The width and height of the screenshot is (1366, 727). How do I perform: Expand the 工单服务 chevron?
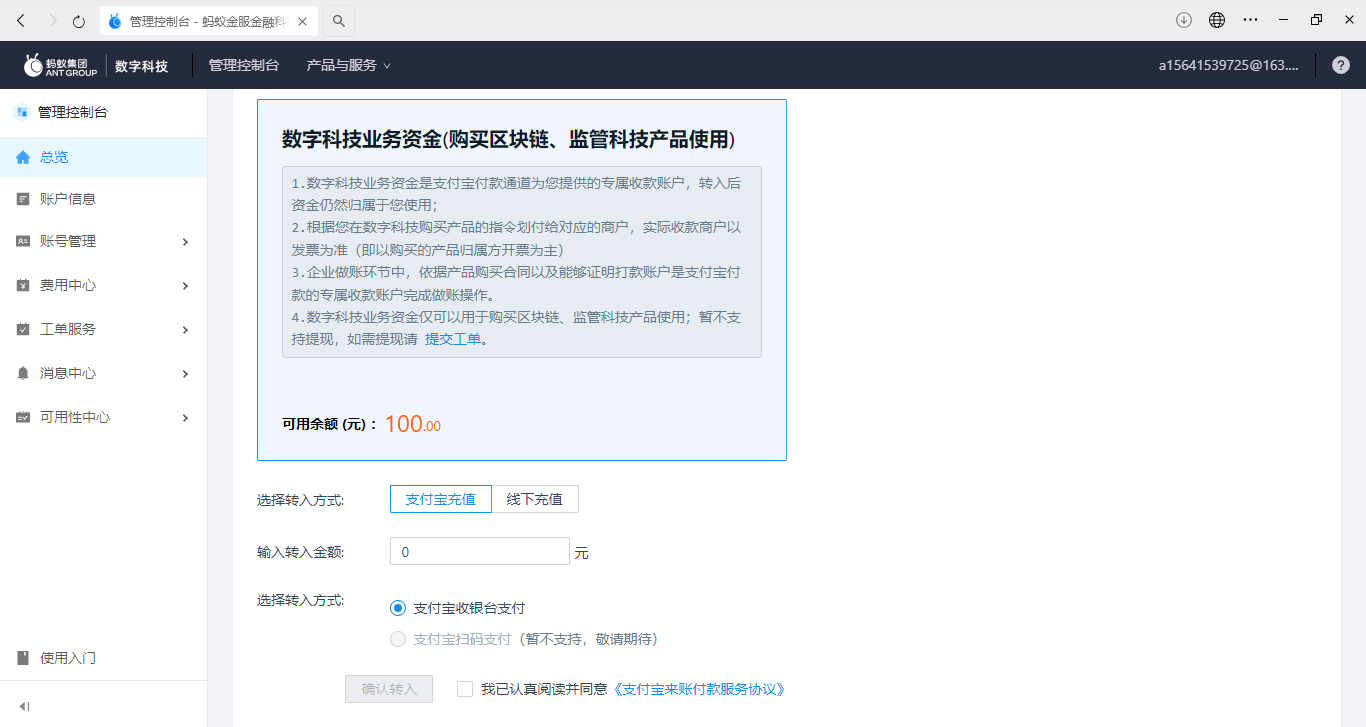tap(185, 329)
